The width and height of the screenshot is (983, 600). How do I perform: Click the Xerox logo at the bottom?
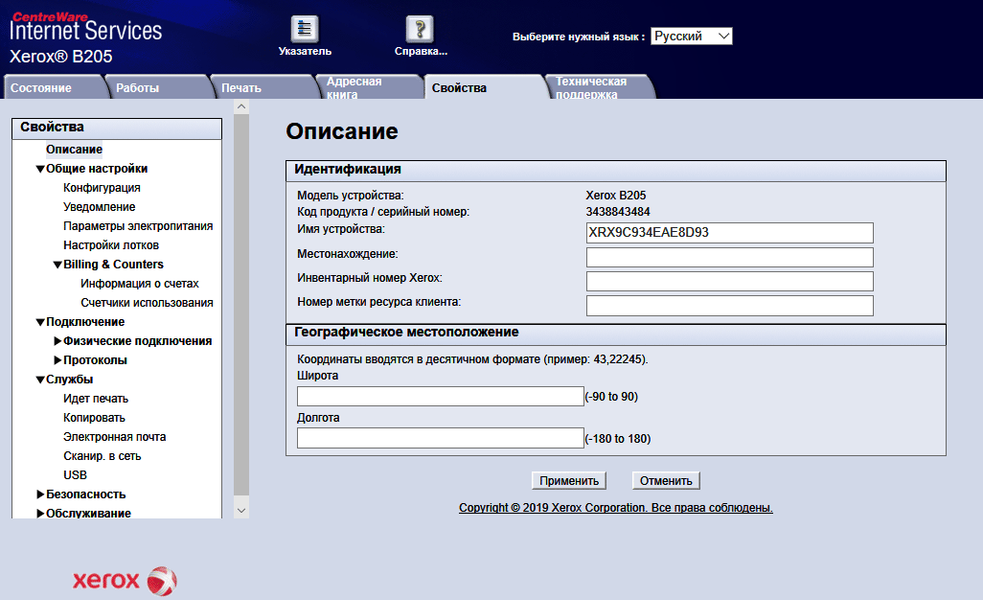125,581
